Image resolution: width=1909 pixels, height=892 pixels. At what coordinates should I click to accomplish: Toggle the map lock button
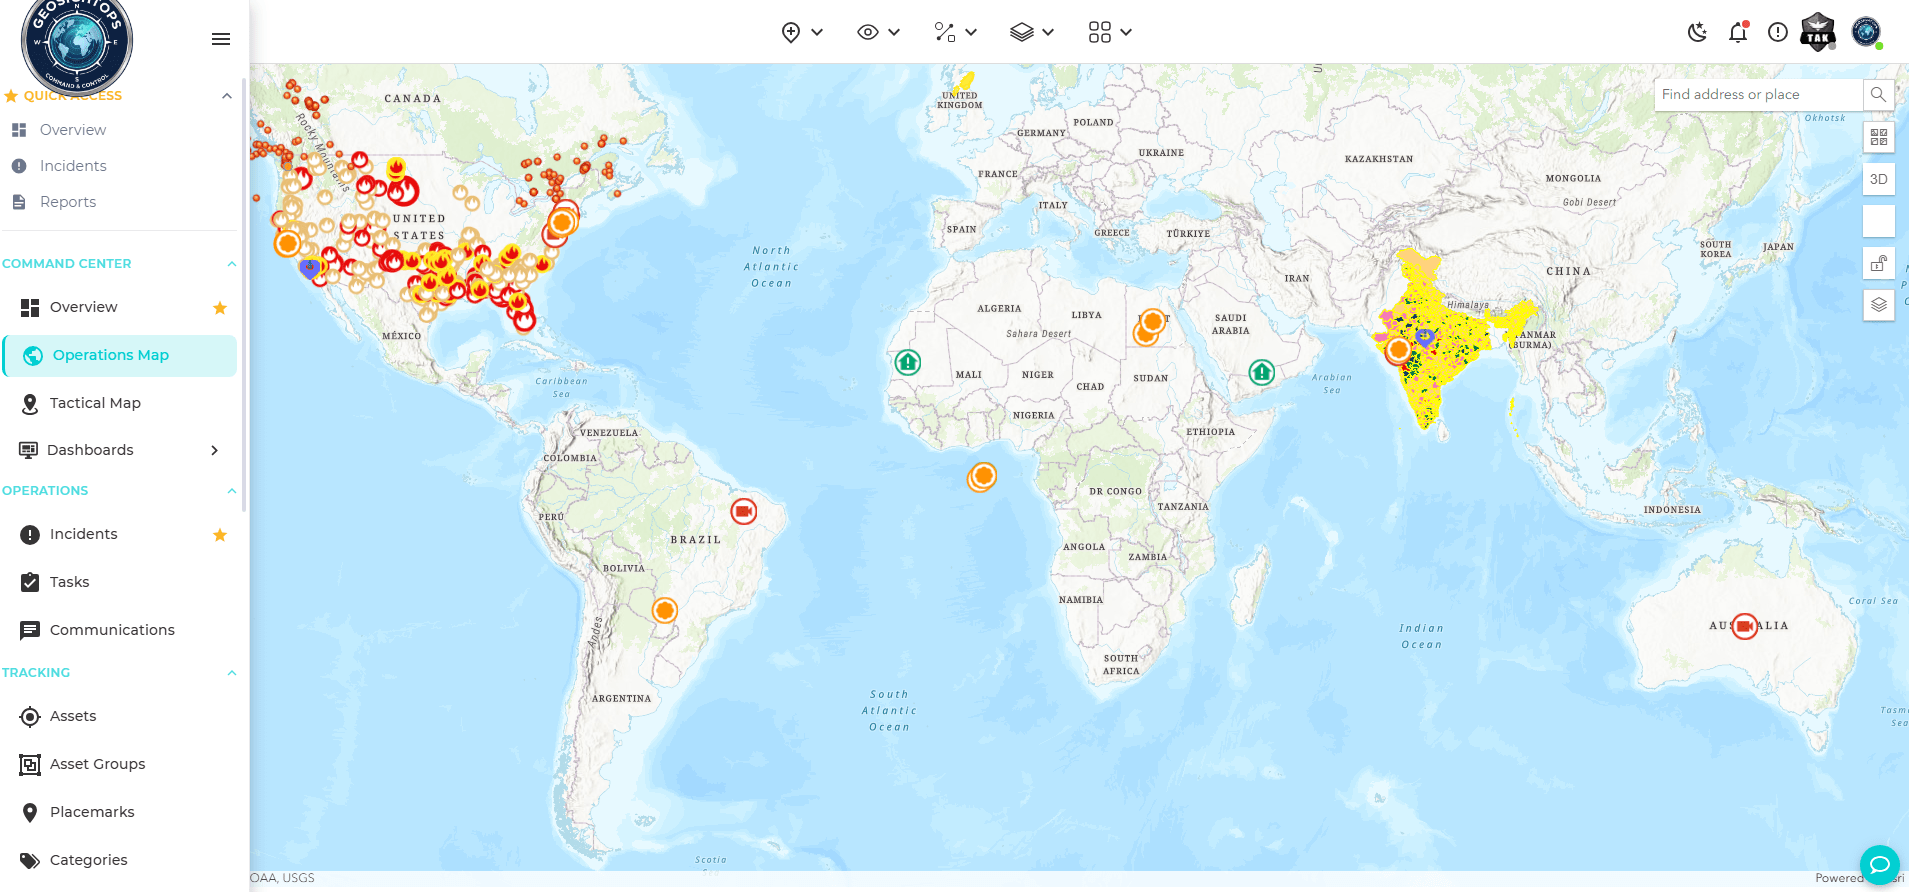(1878, 264)
